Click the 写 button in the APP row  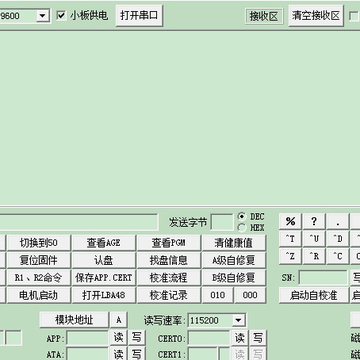[x=136, y=338]
